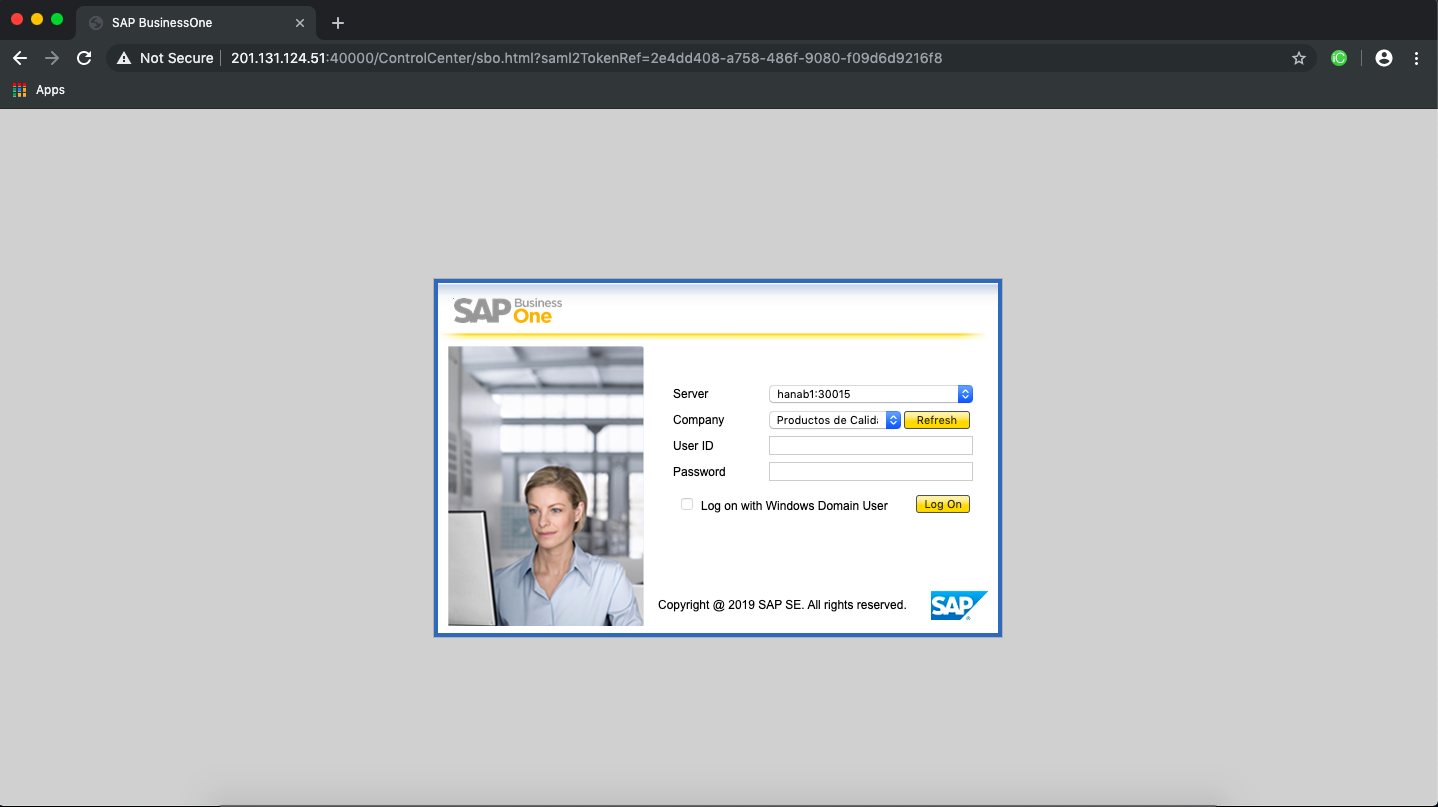This screenshot has height=807, width=1438.
Task: Click the Server field label
Action: [691, 394]
